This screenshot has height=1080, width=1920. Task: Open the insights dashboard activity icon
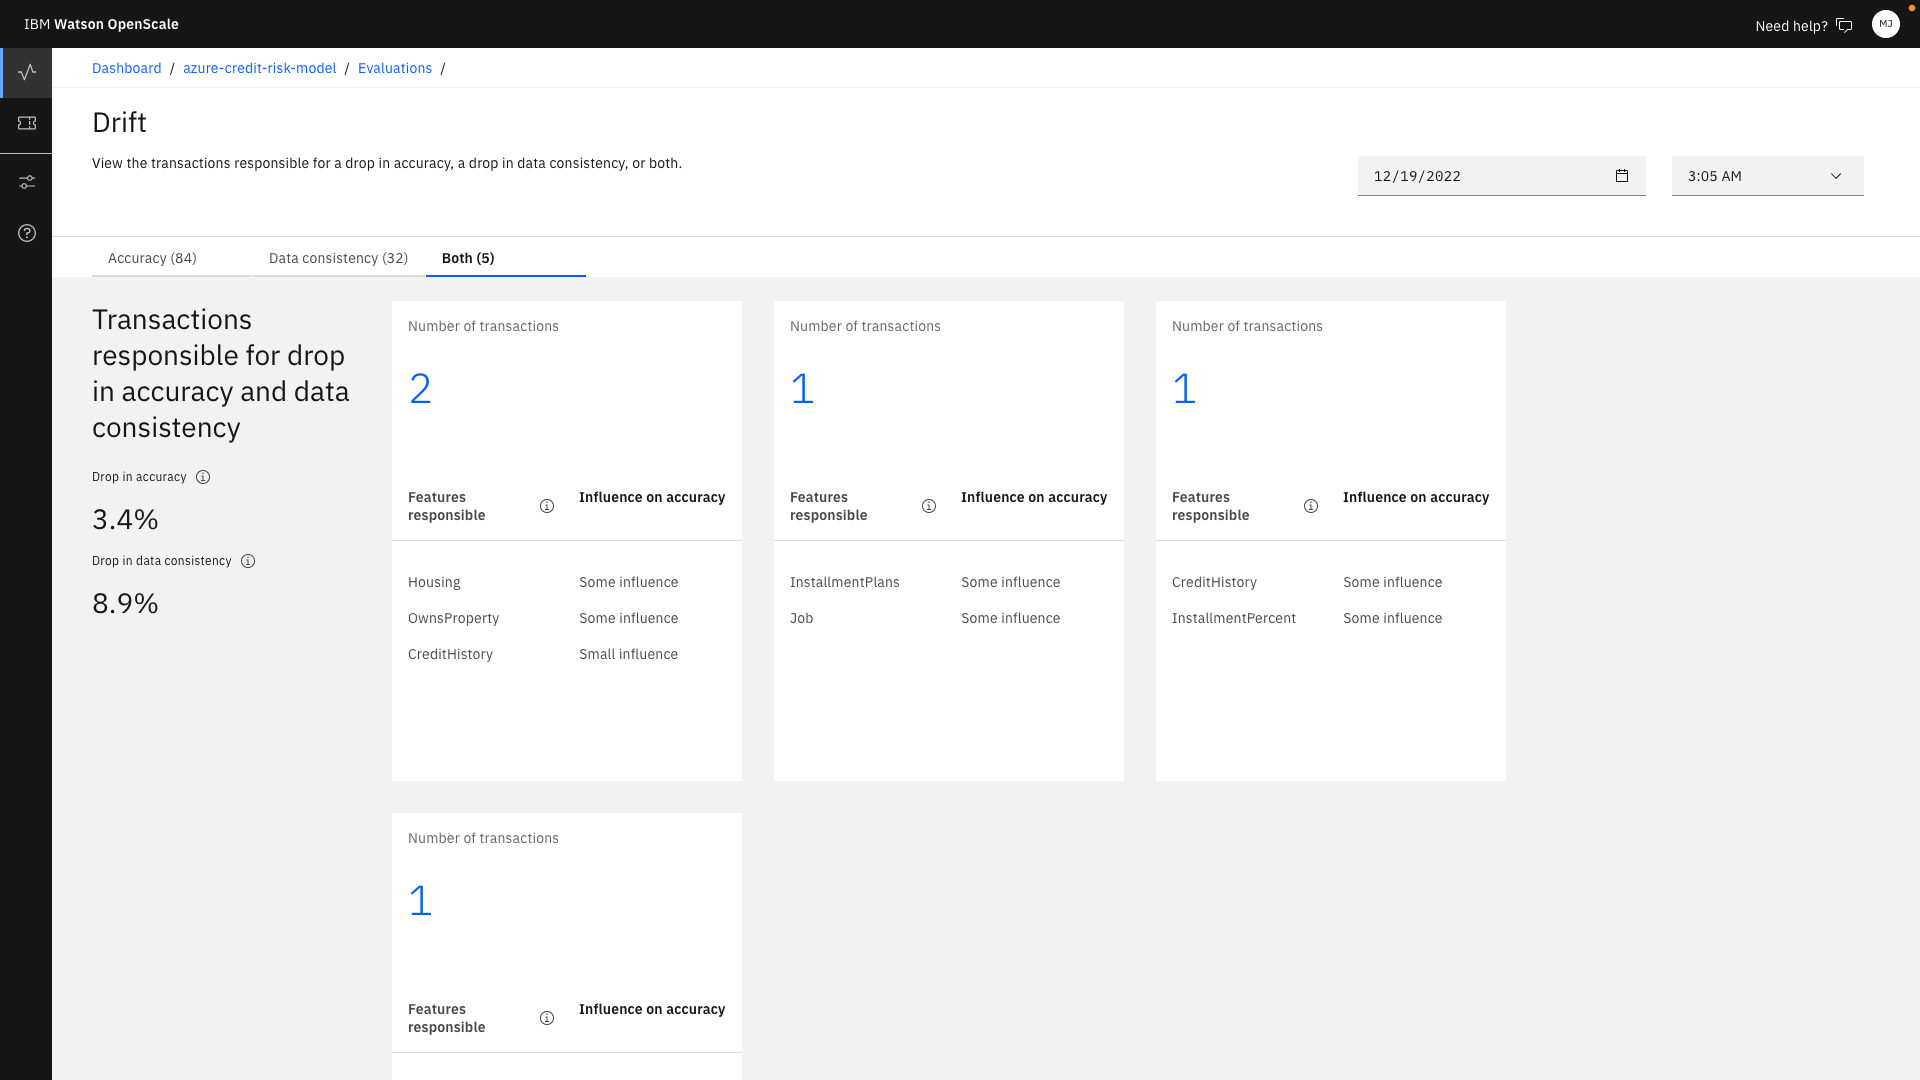27,72
